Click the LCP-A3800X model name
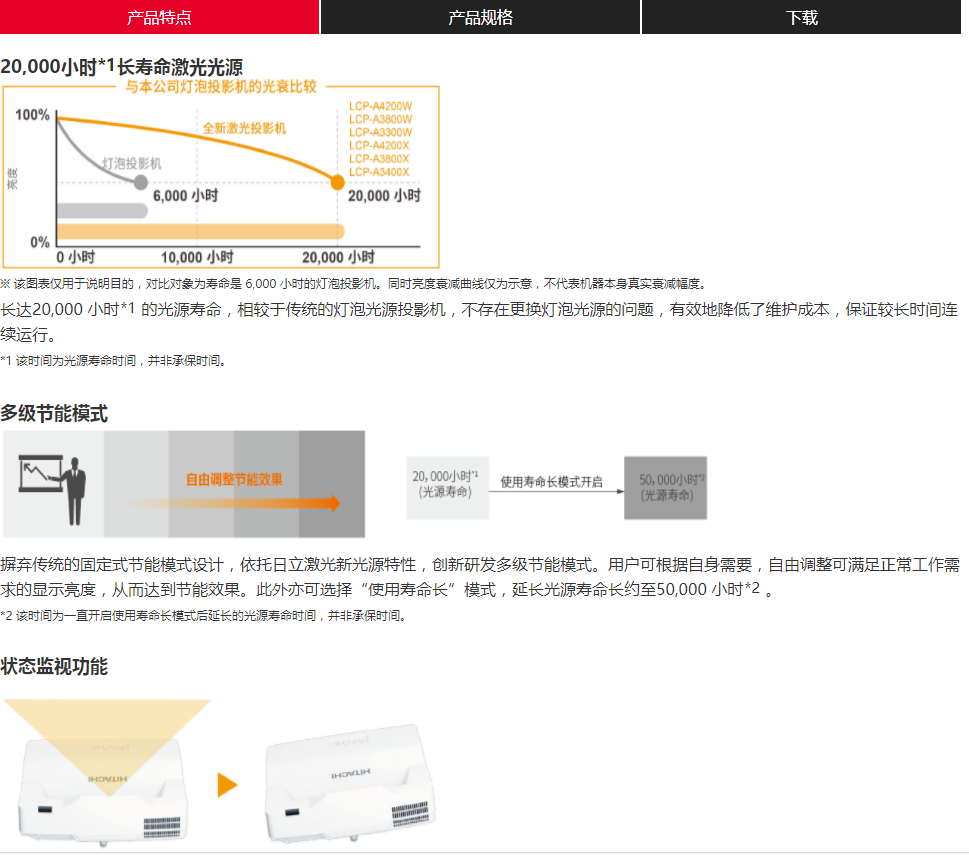Image resolution: width=969 pixels, height=855 pixels. click(x=379, y=159)
